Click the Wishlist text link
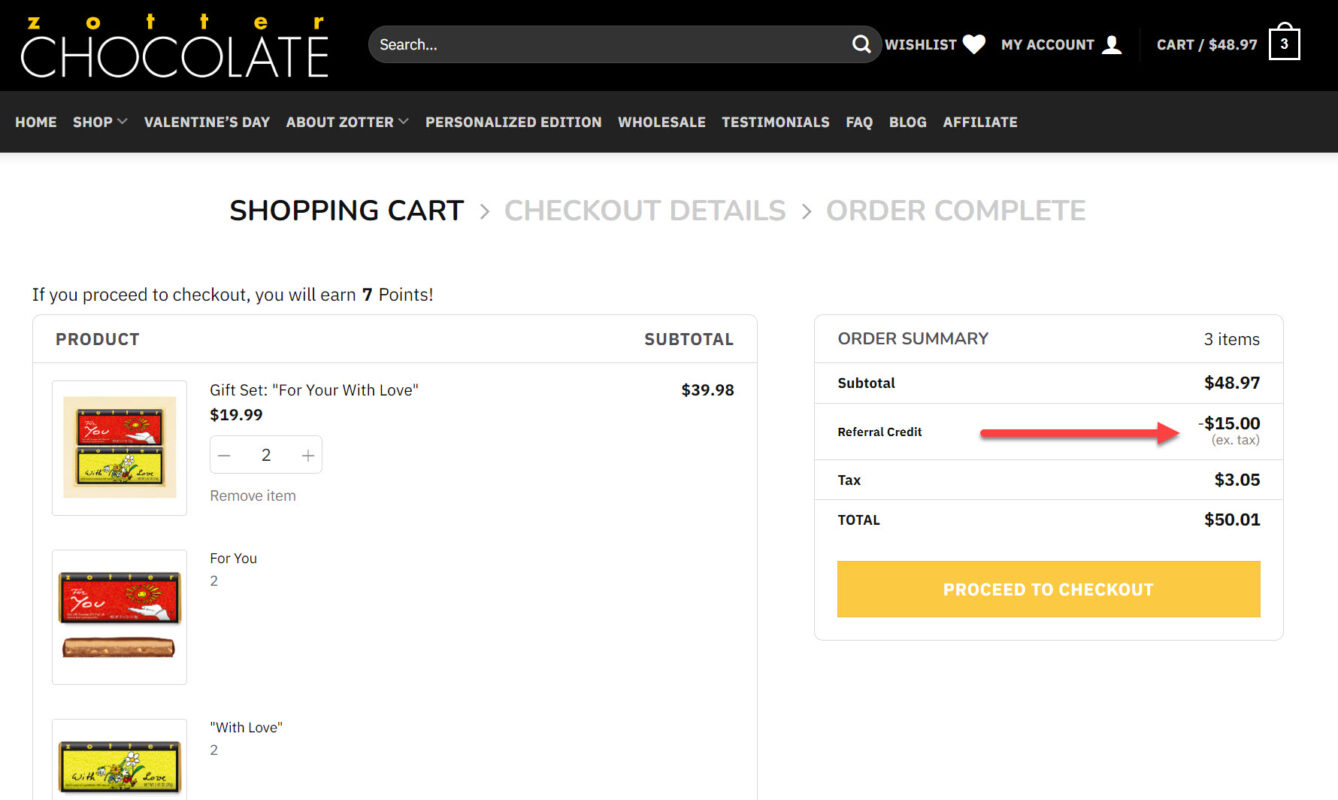 [921, 45]
